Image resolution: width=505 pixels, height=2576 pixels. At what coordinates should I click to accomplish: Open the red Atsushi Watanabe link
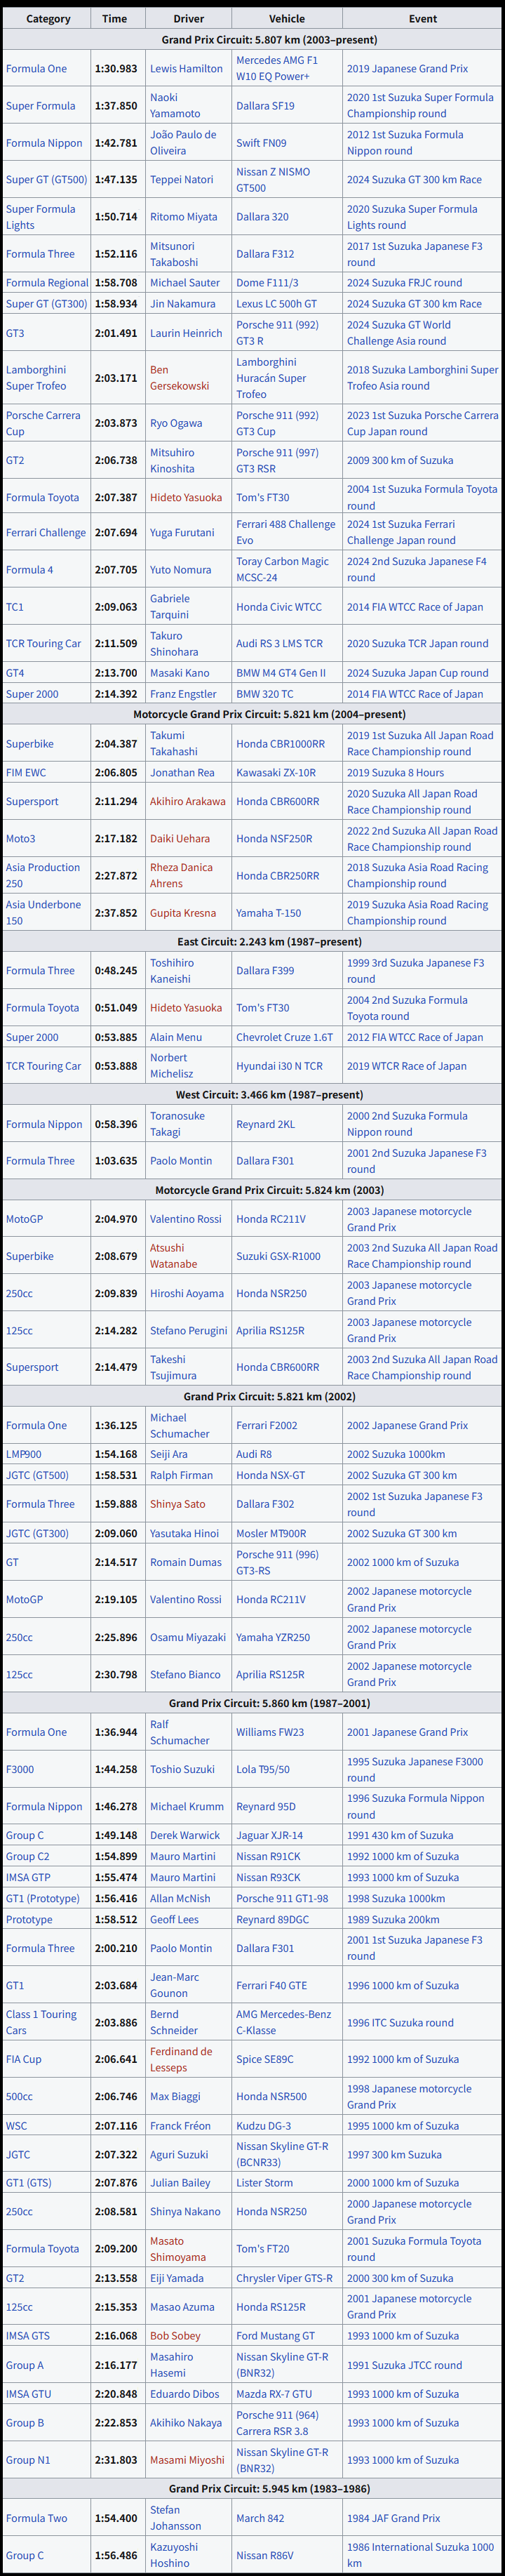(173, 1256)
